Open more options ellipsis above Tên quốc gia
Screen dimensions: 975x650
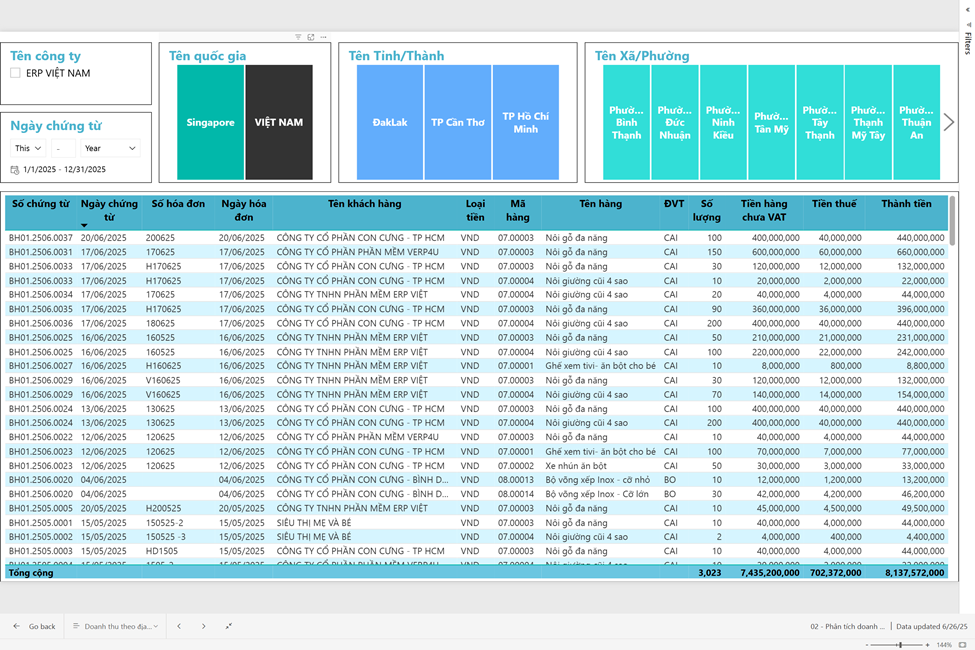(323, 37)
